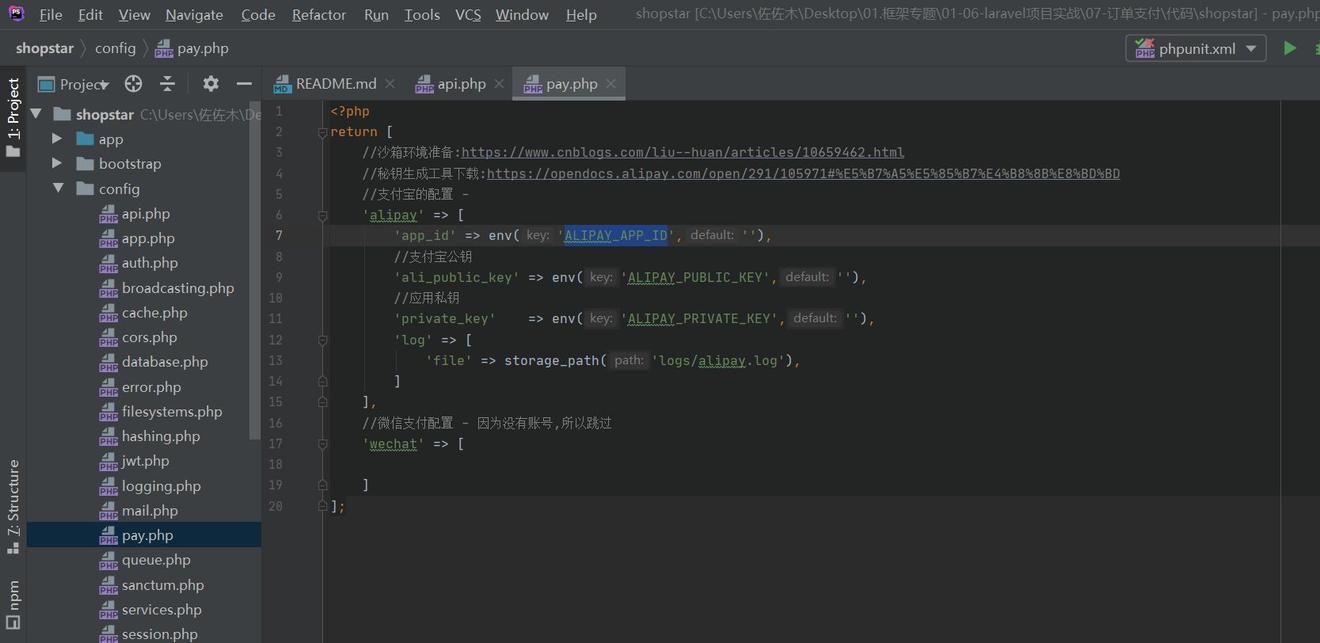1320x643 pixels.
Task: Close the pay.php editor tab
Action: [x=611, y=84]
